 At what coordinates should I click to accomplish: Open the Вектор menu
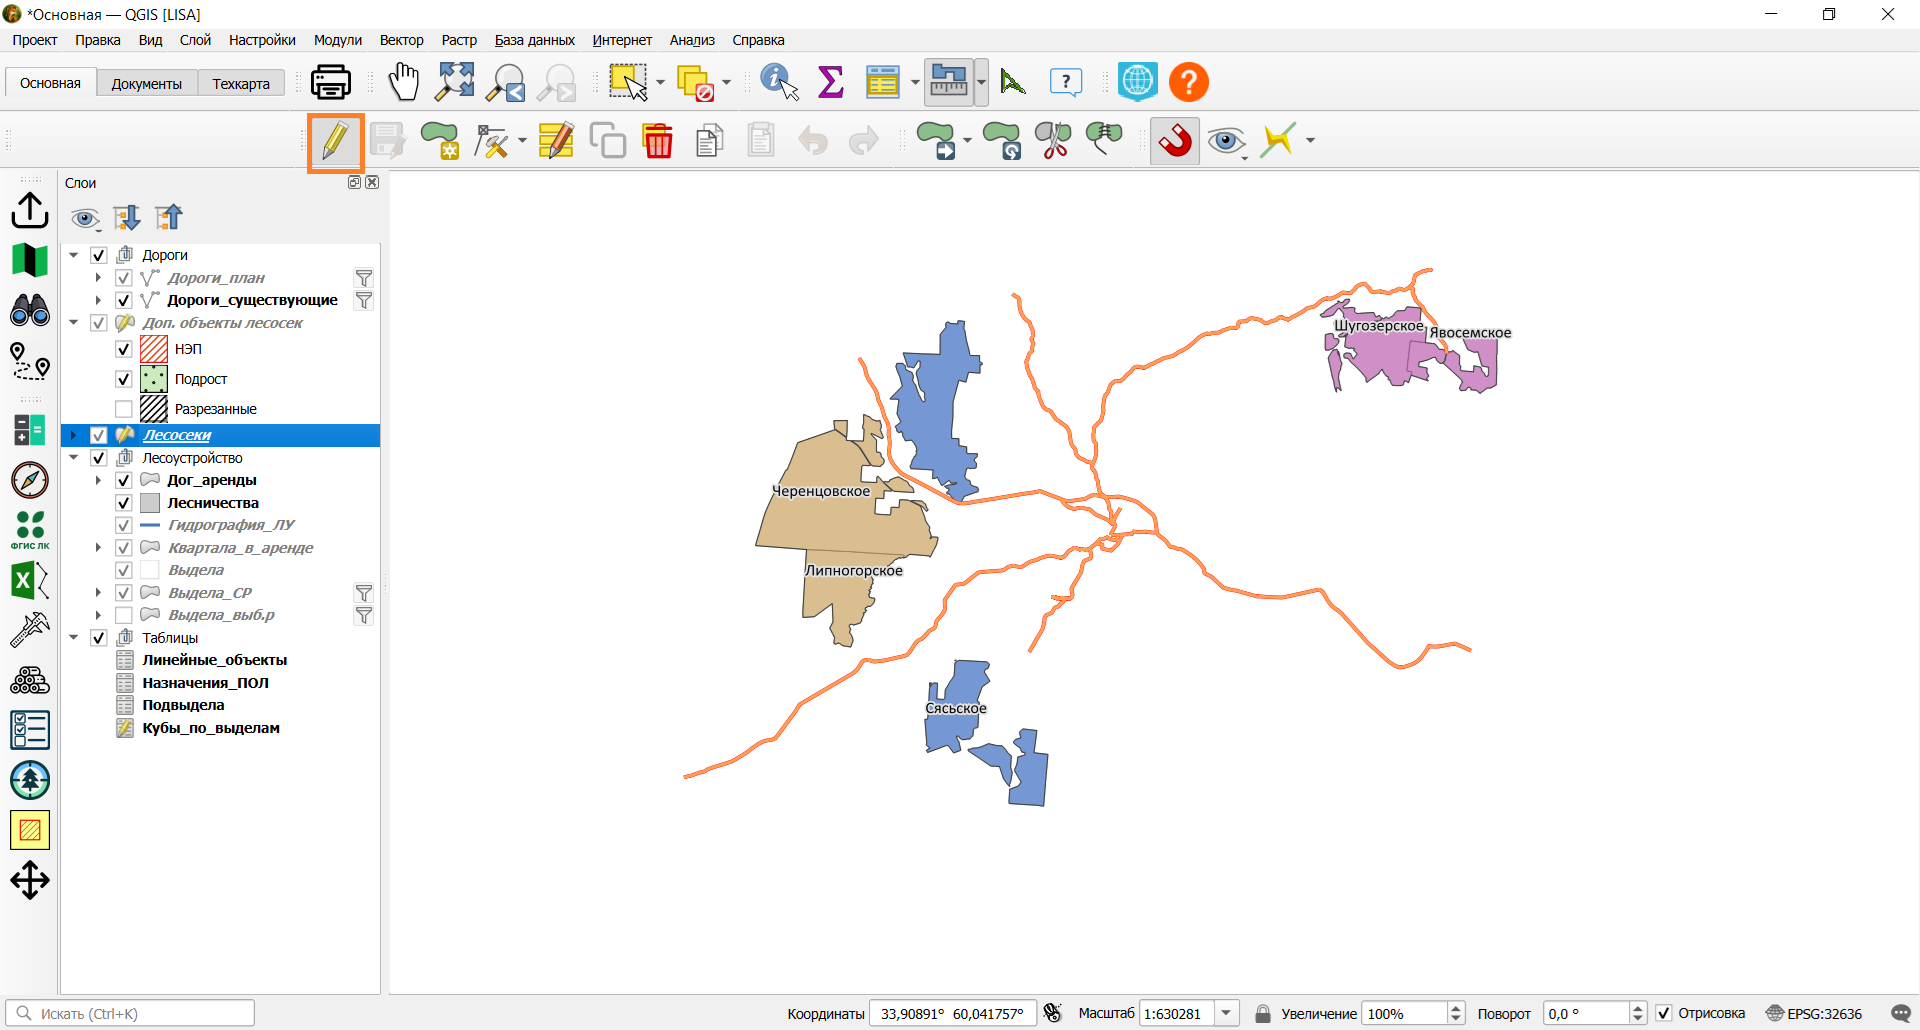(401, 40)
